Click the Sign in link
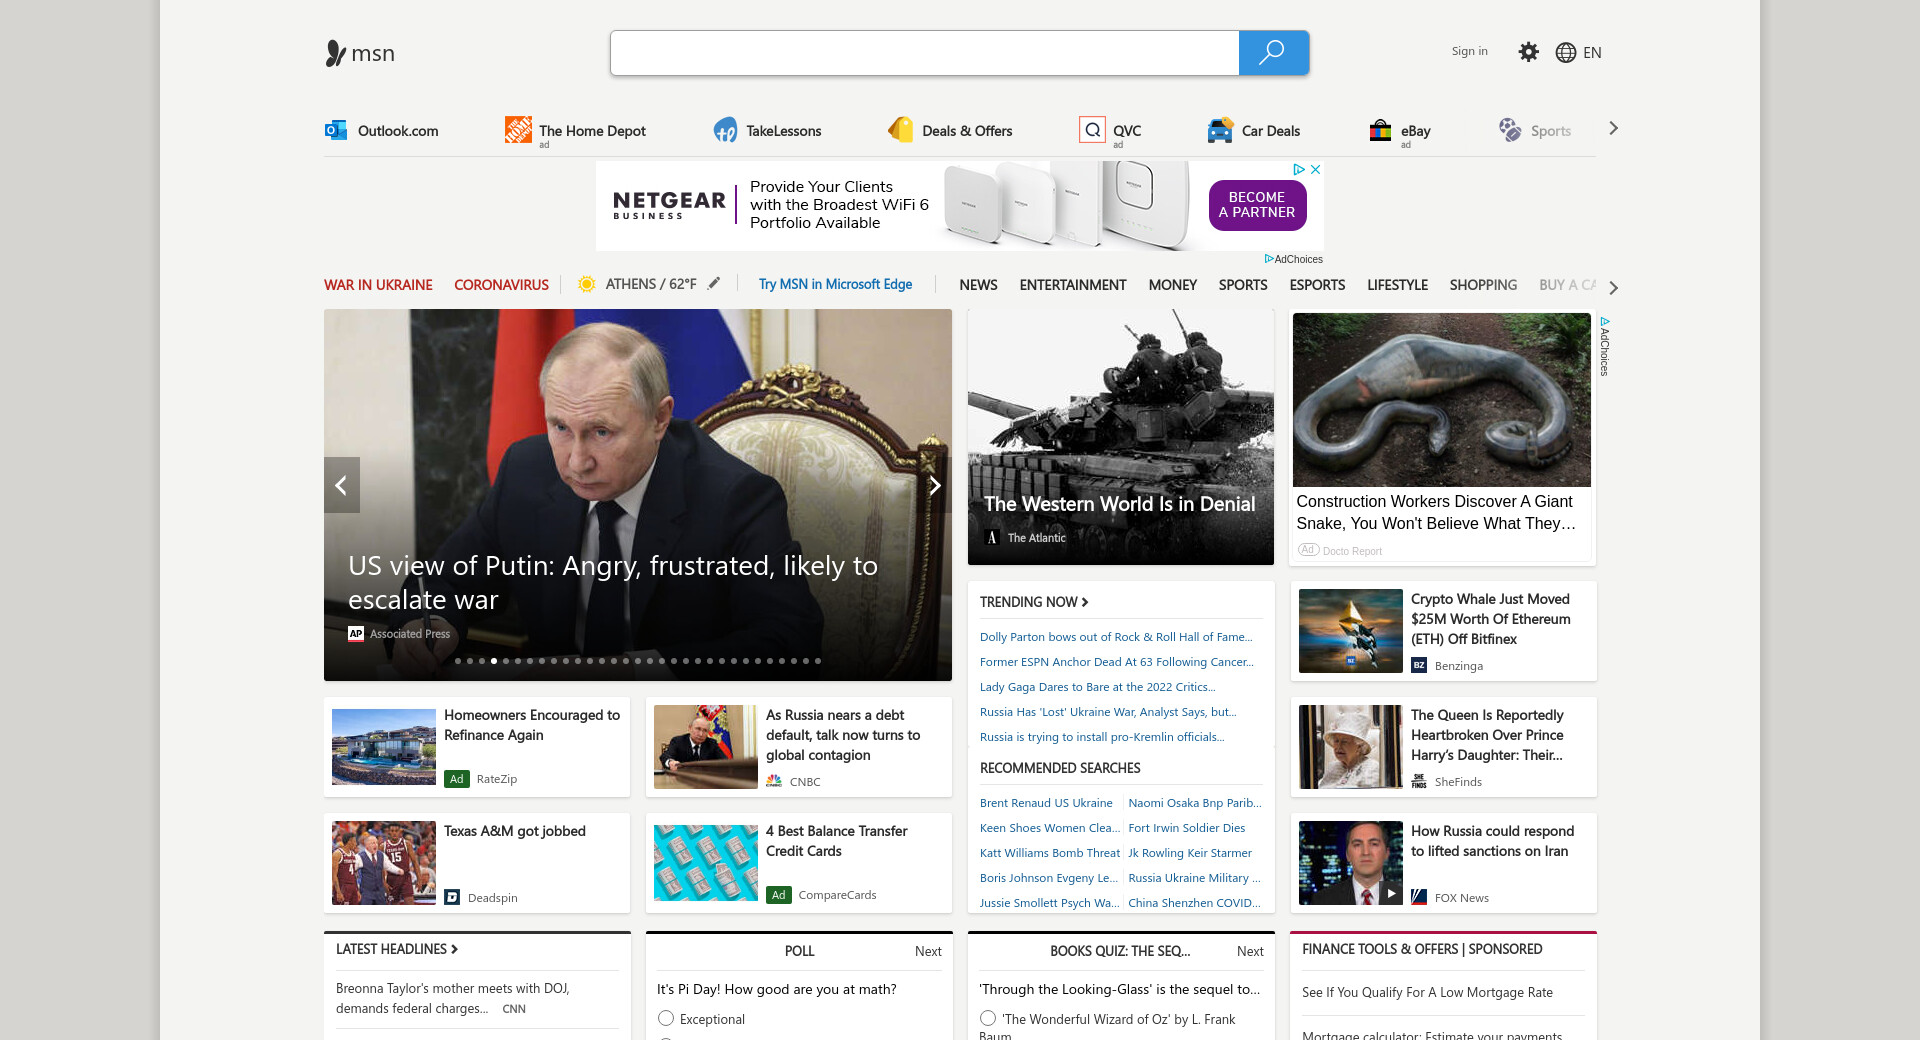 pos(1469,51)
